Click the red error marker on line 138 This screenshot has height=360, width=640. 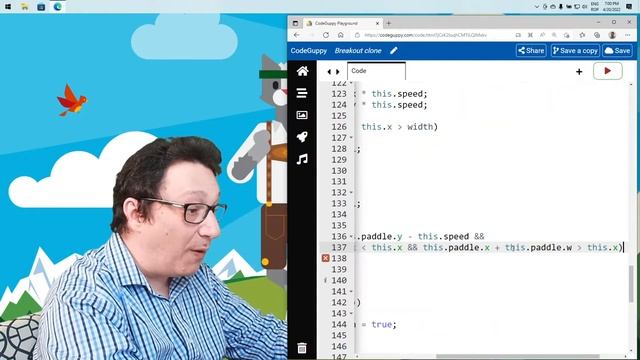click(325, 258)
